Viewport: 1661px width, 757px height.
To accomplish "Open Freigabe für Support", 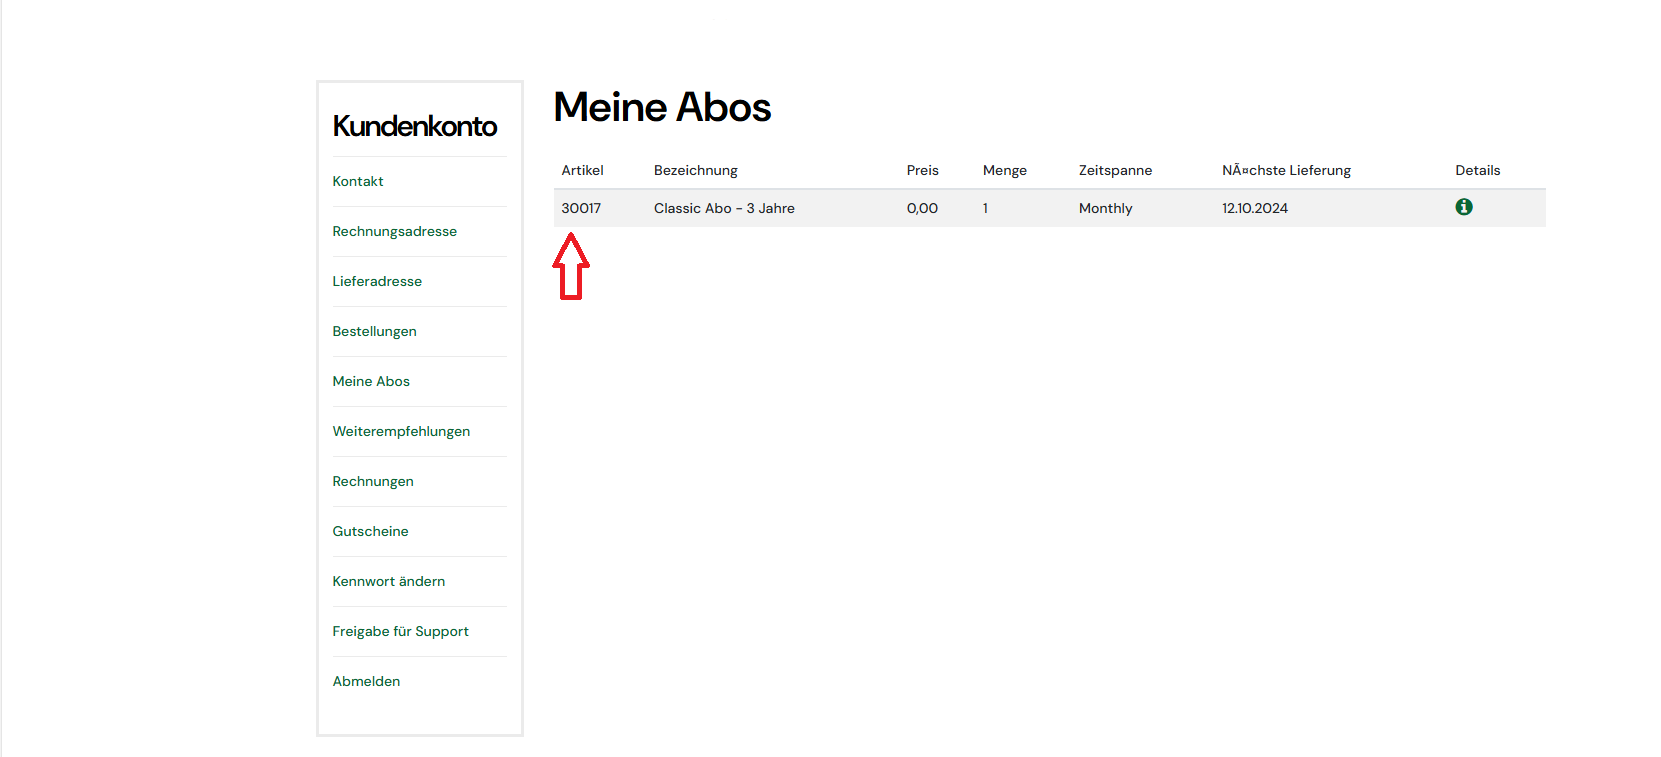I will click(x=401, y=631).
